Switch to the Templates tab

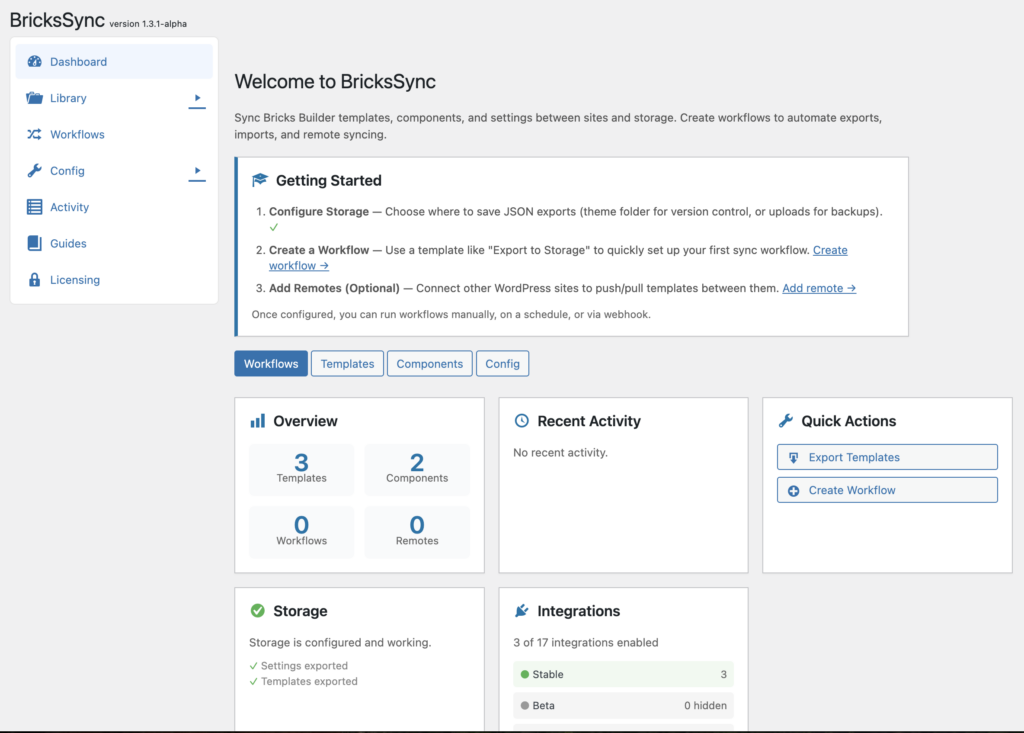click(347, 364)
